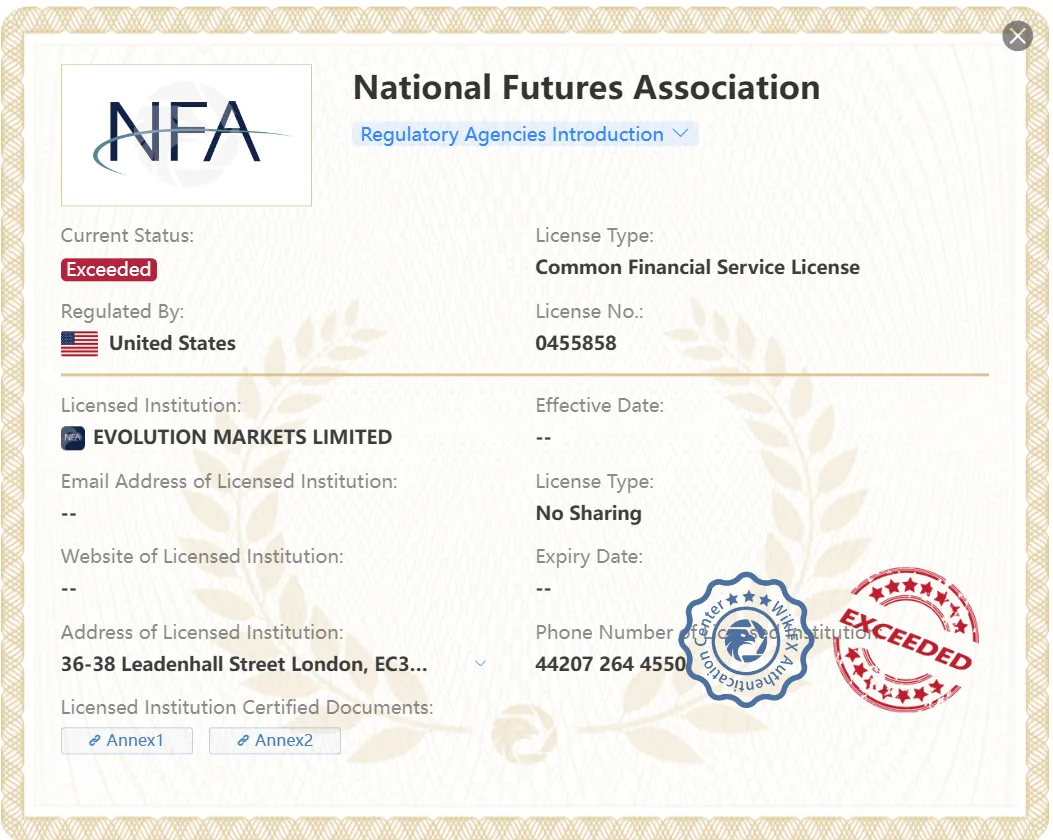Click the NFA logo image
The height and width of the screenshot is (840, 1053).
(x=186, y=135)
